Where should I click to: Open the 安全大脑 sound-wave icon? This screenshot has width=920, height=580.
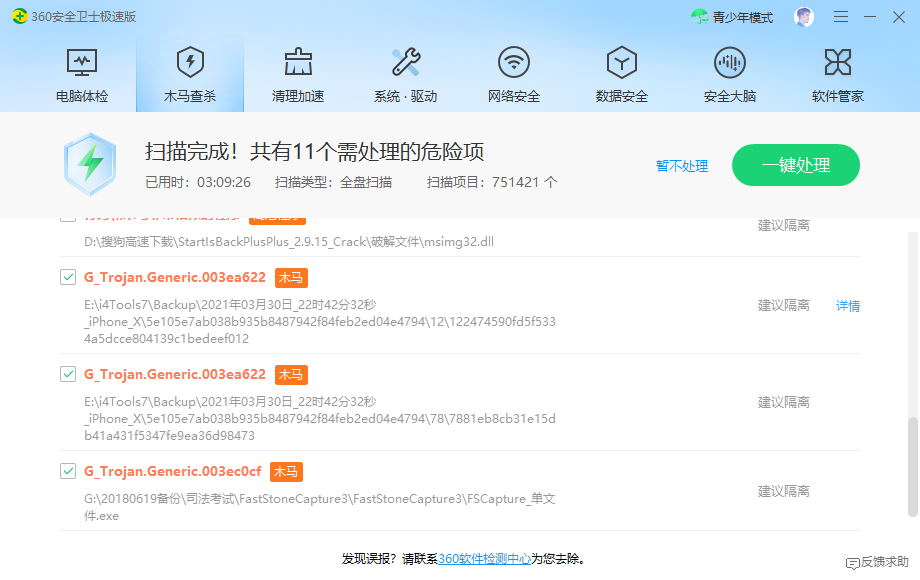pyautogui.click(x=730, y=62)
